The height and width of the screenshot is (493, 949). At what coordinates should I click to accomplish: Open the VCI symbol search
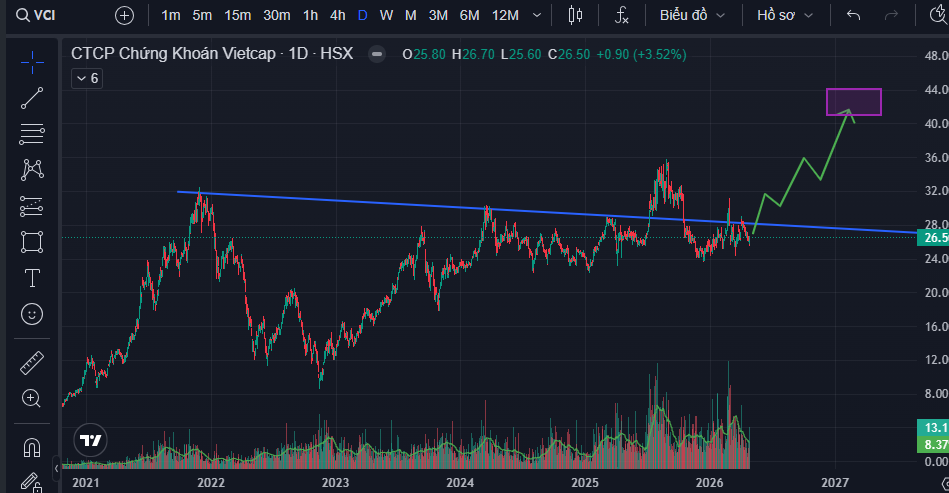click(36, 15)
